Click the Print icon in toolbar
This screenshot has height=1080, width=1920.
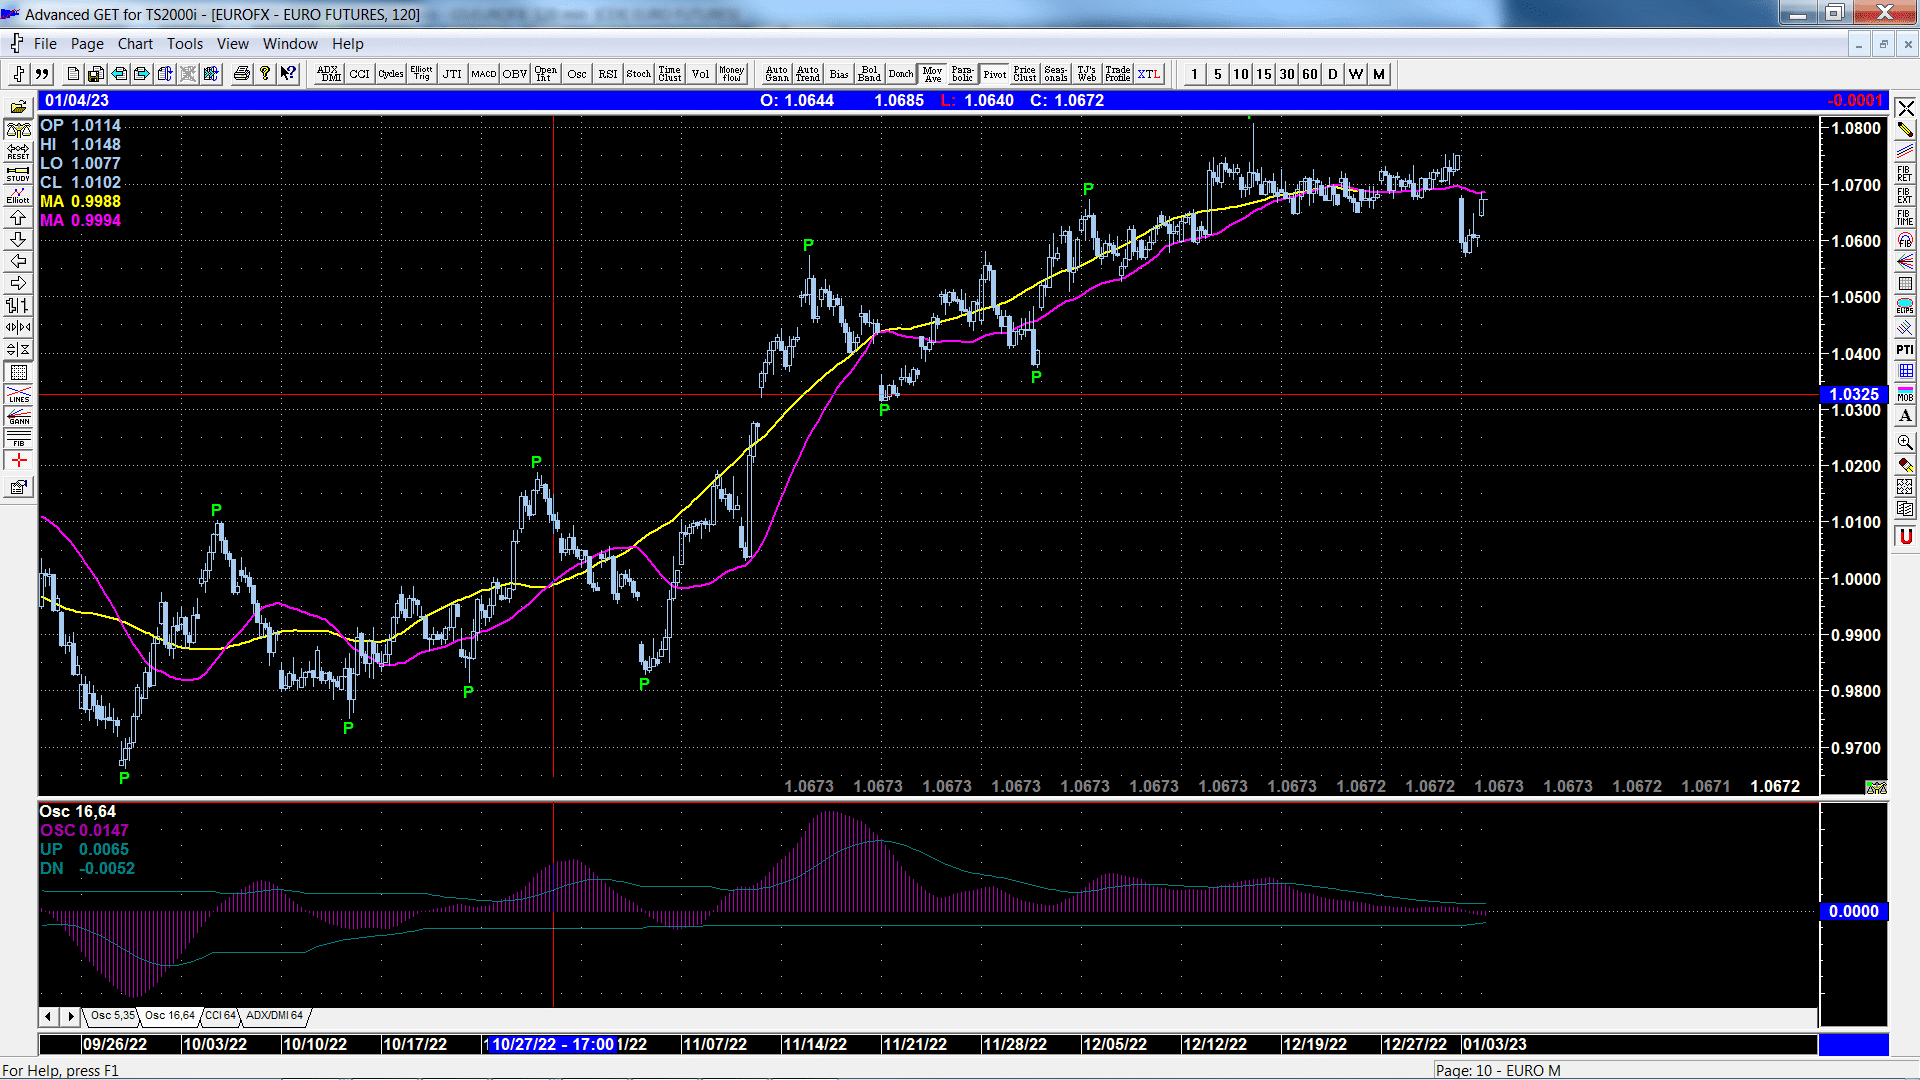[241, 74]
